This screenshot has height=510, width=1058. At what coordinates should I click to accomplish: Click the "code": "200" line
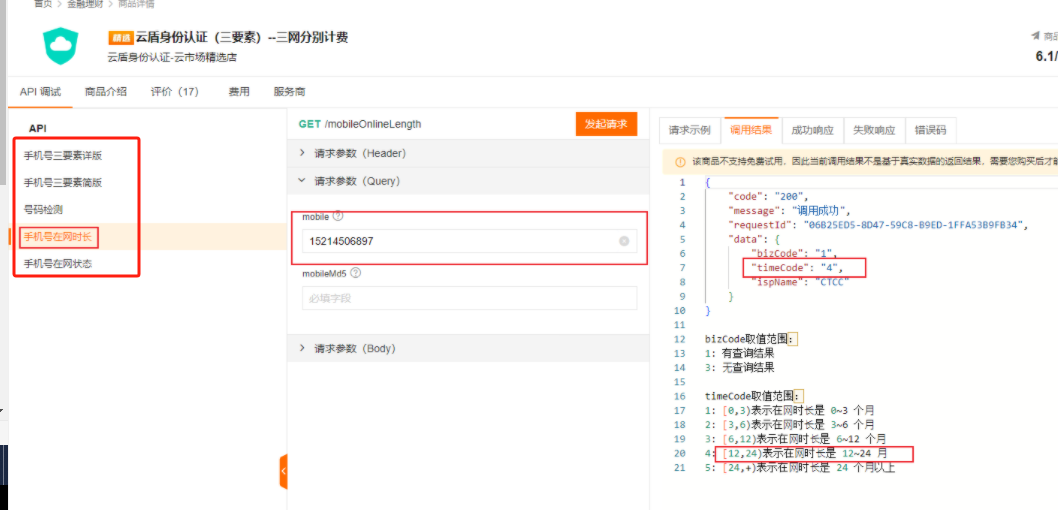768,197
